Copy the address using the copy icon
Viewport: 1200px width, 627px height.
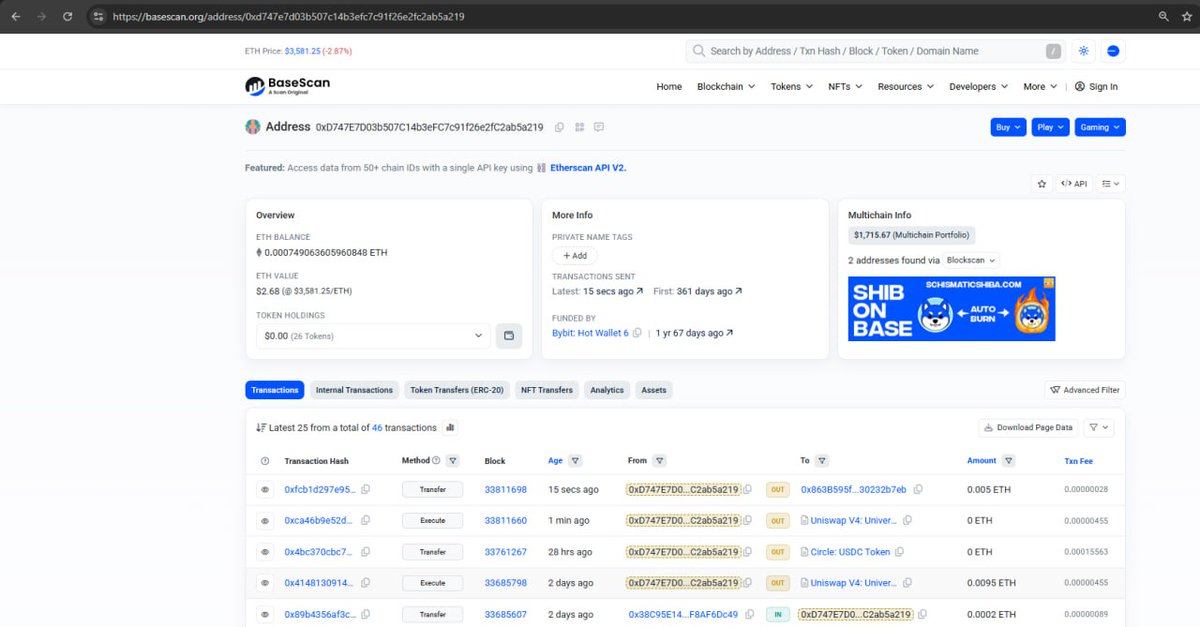(558, 127)
